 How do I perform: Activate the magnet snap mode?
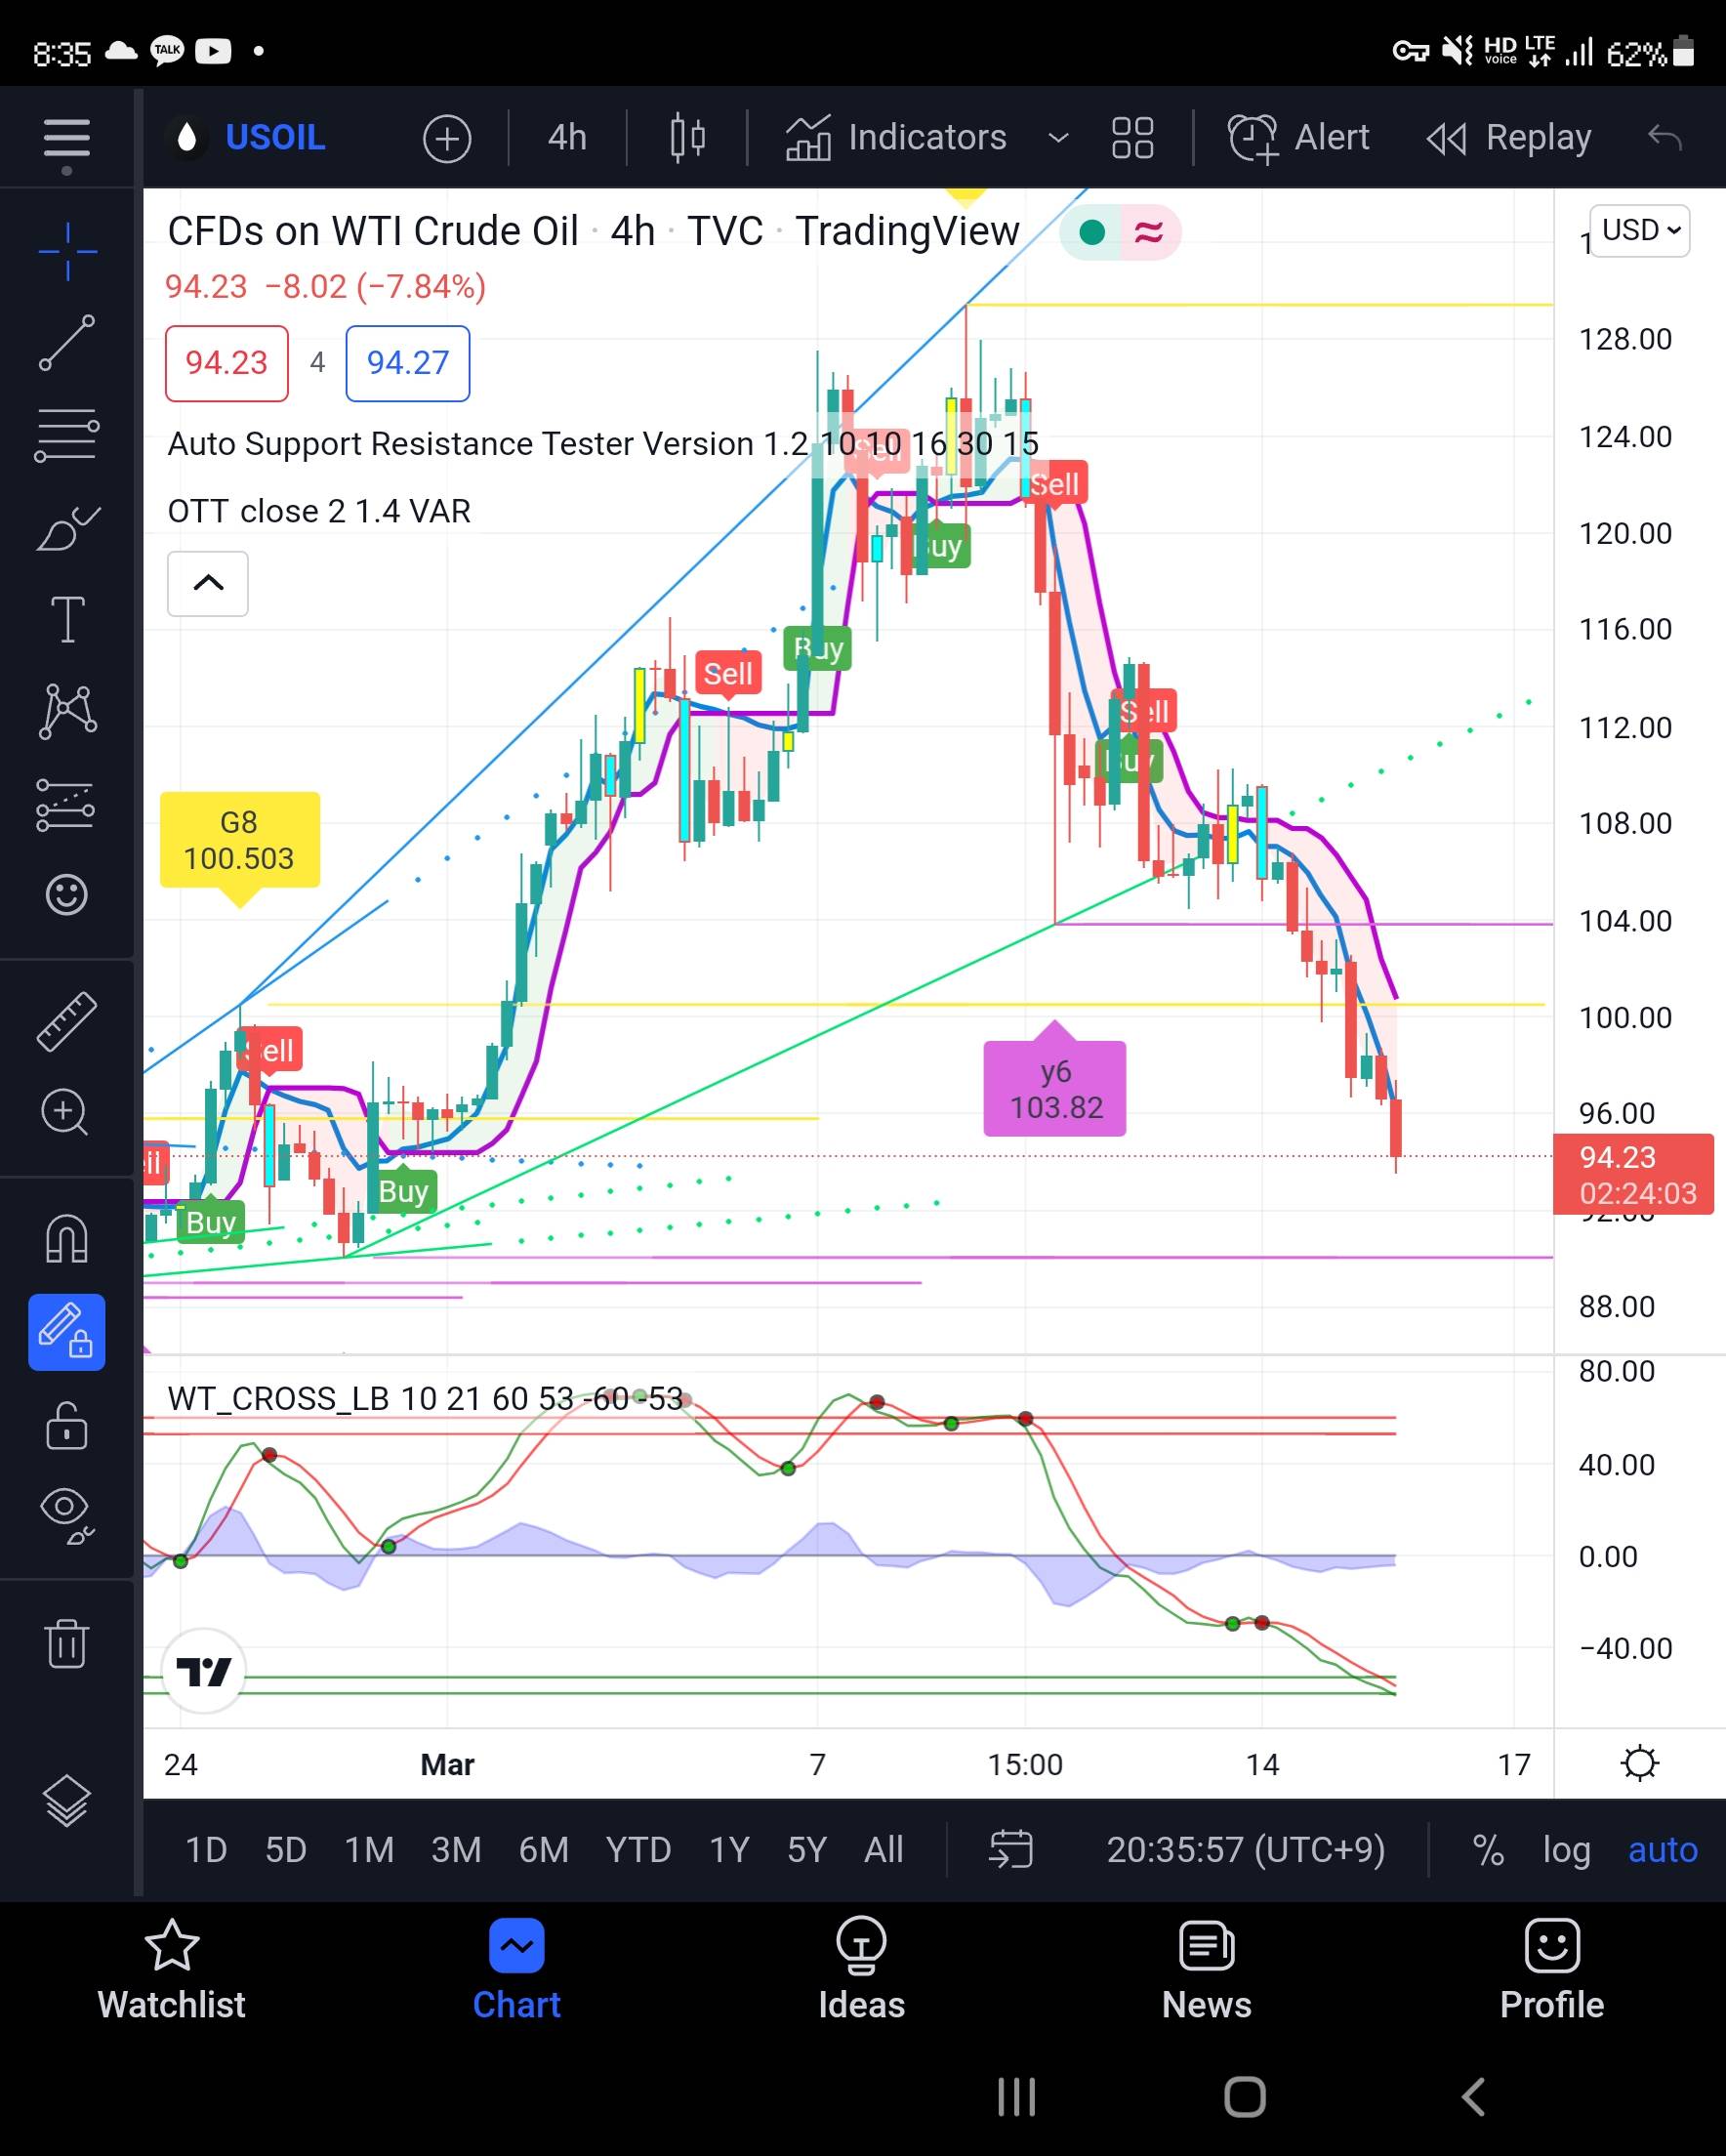point(67,1239)
